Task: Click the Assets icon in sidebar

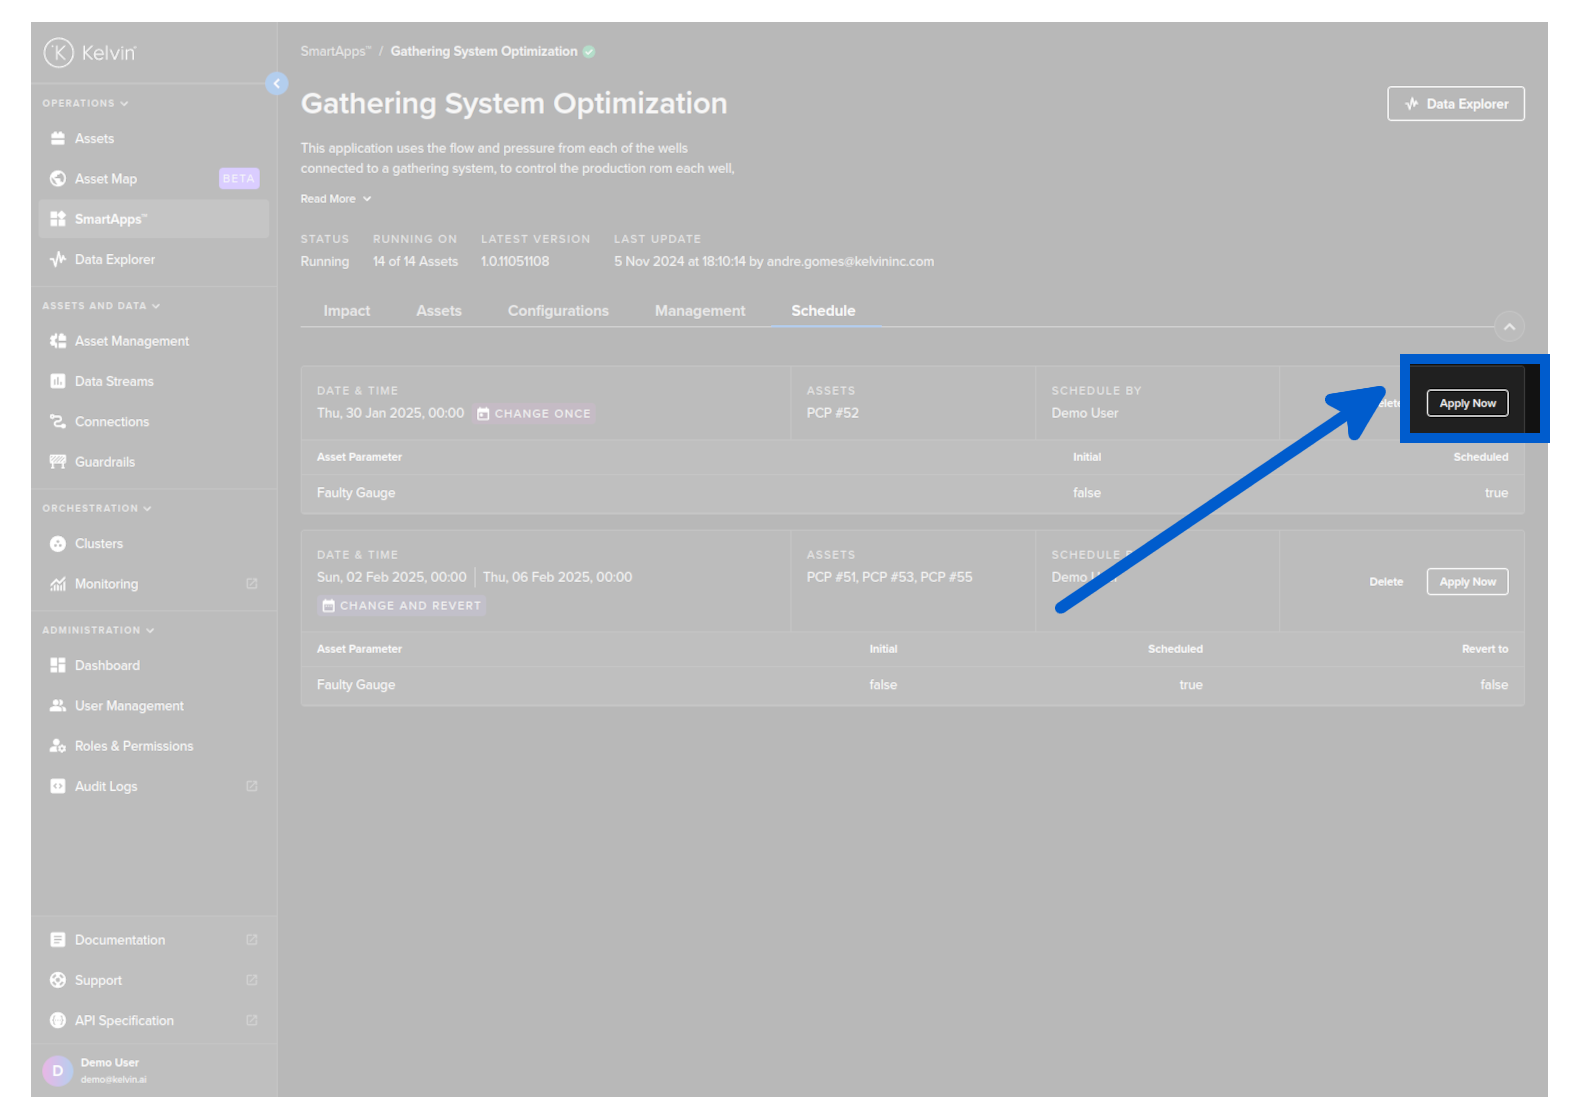Action: click(x=58, y=139)
